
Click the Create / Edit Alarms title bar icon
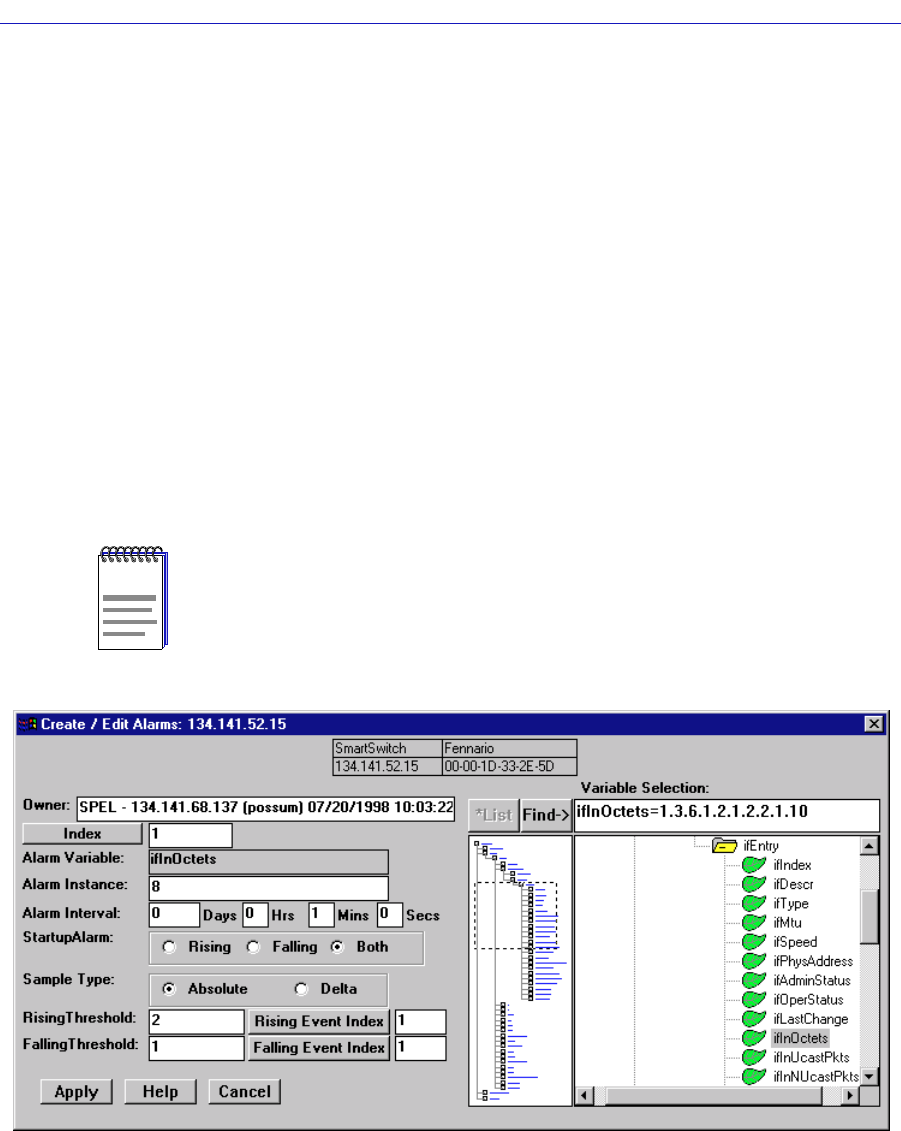click(27, 723)
